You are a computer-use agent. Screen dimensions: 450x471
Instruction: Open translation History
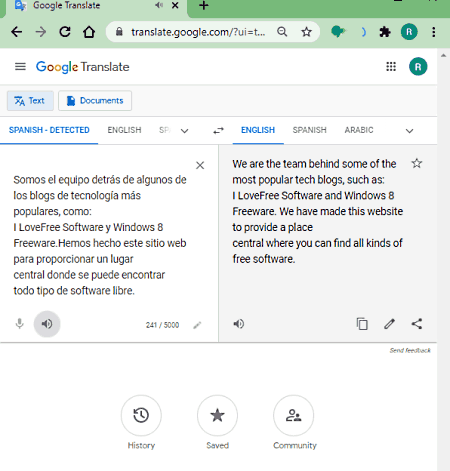point(141,415)
